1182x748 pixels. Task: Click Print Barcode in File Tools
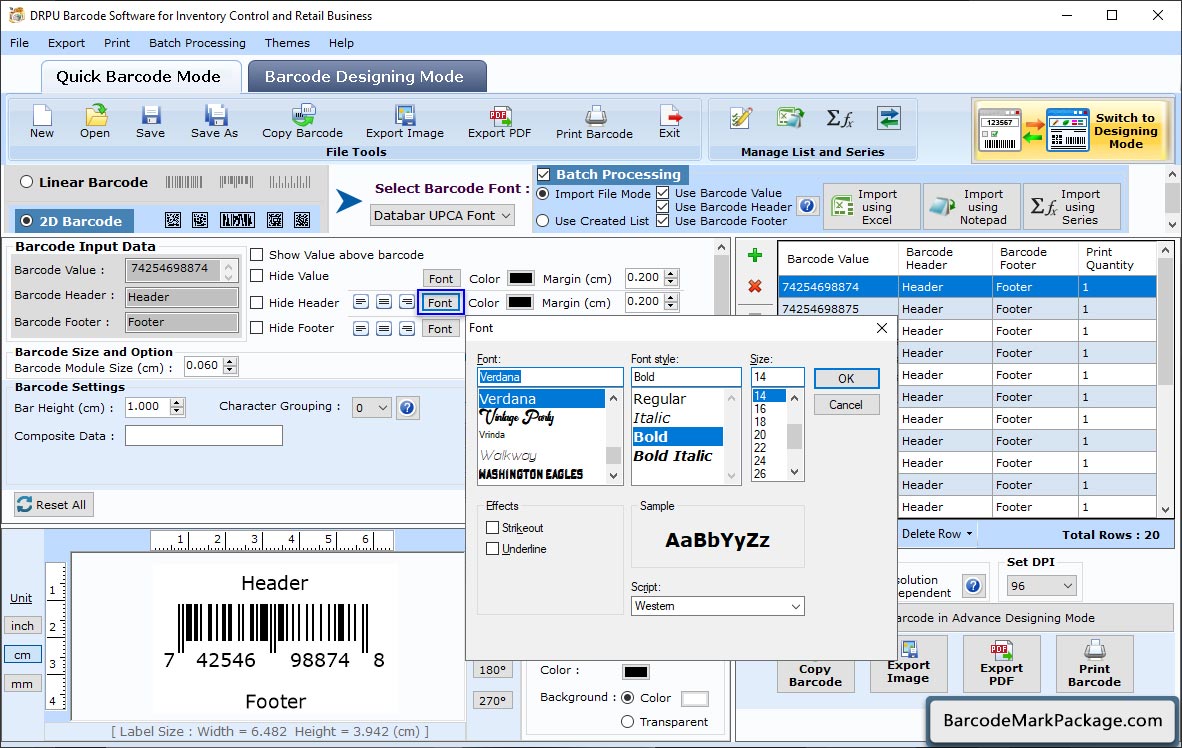(594, 123)
